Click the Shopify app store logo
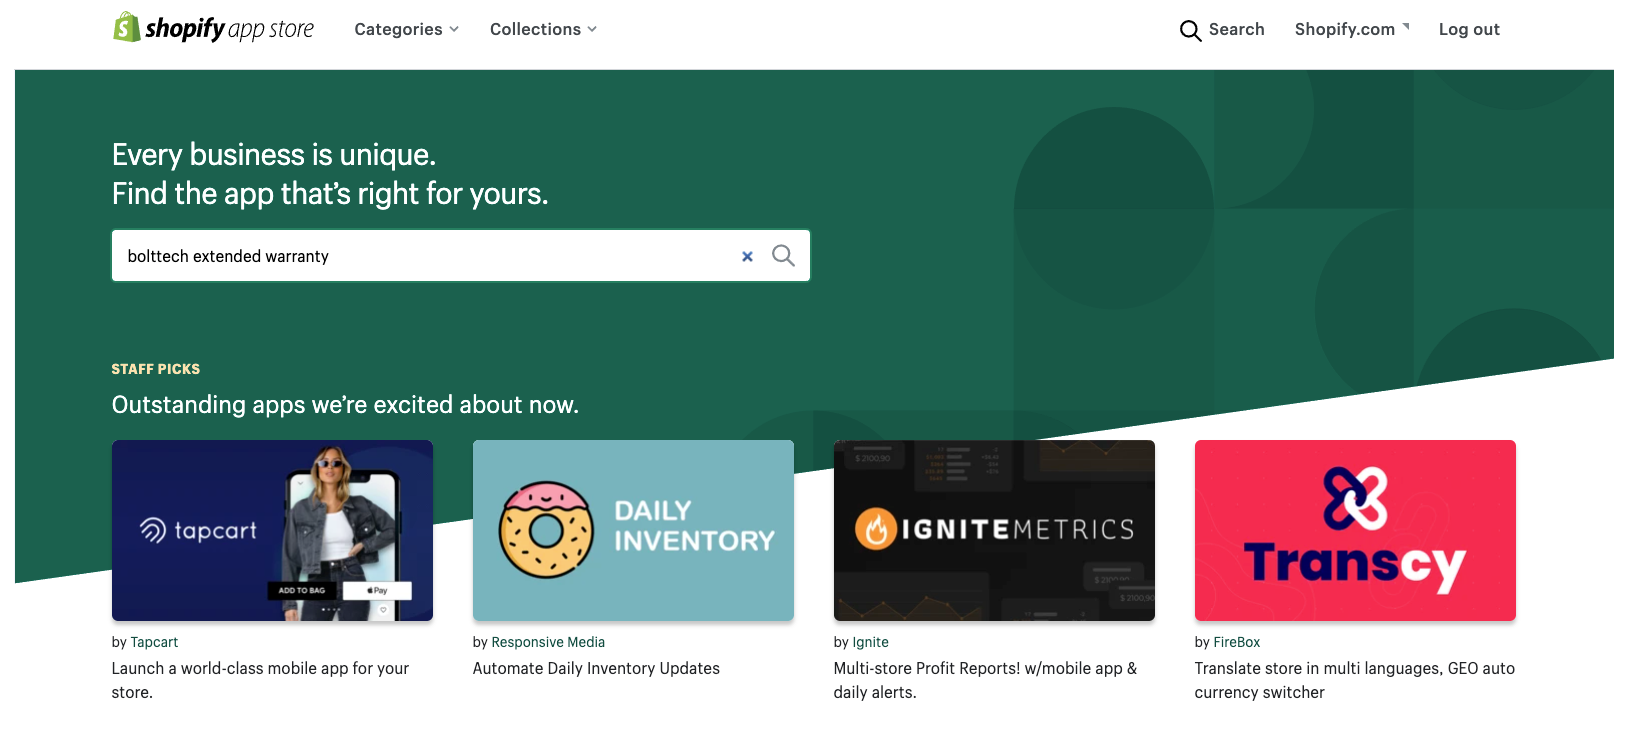 pos(213,28)
